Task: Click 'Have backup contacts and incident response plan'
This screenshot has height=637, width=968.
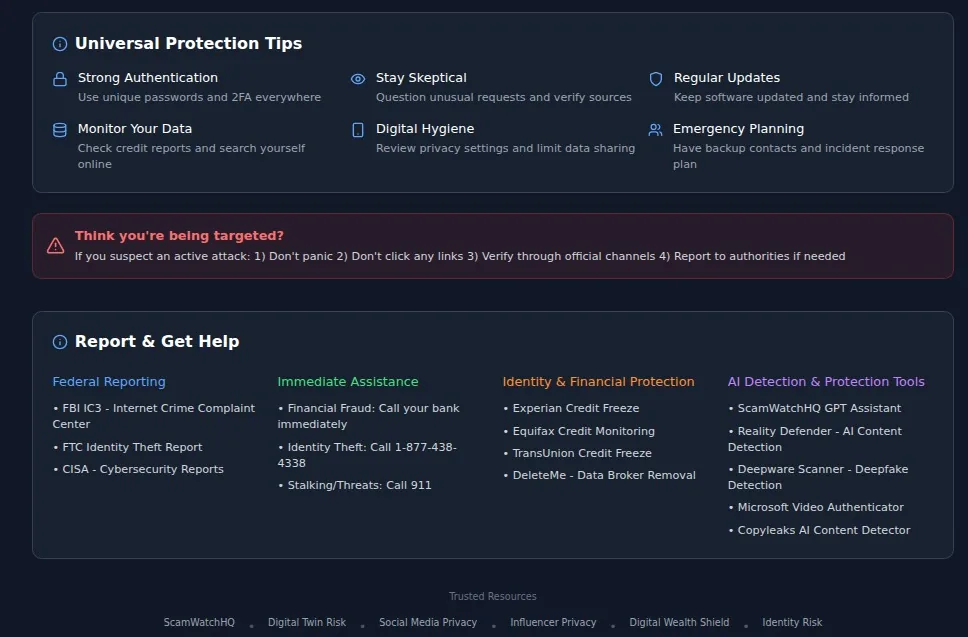Action: pyautogui.click(x=798, y=156)
